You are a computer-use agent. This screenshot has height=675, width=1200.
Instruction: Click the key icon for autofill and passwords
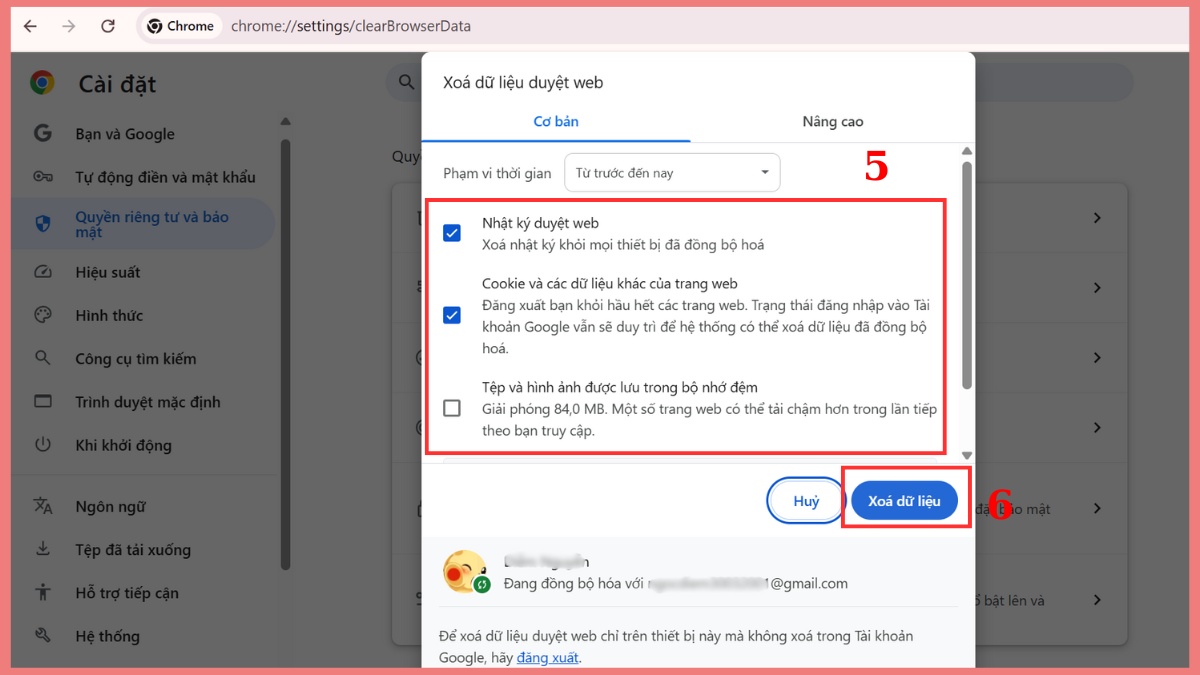[42, 177]
